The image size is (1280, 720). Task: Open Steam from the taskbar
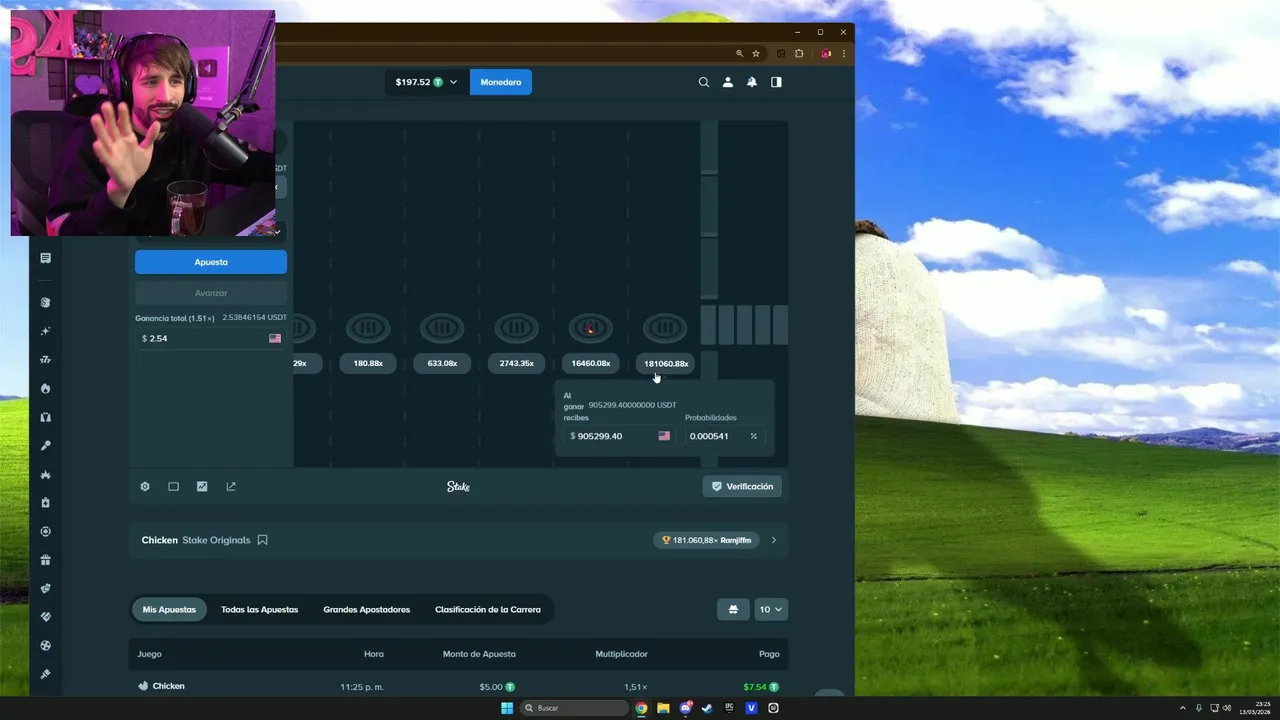707,708
